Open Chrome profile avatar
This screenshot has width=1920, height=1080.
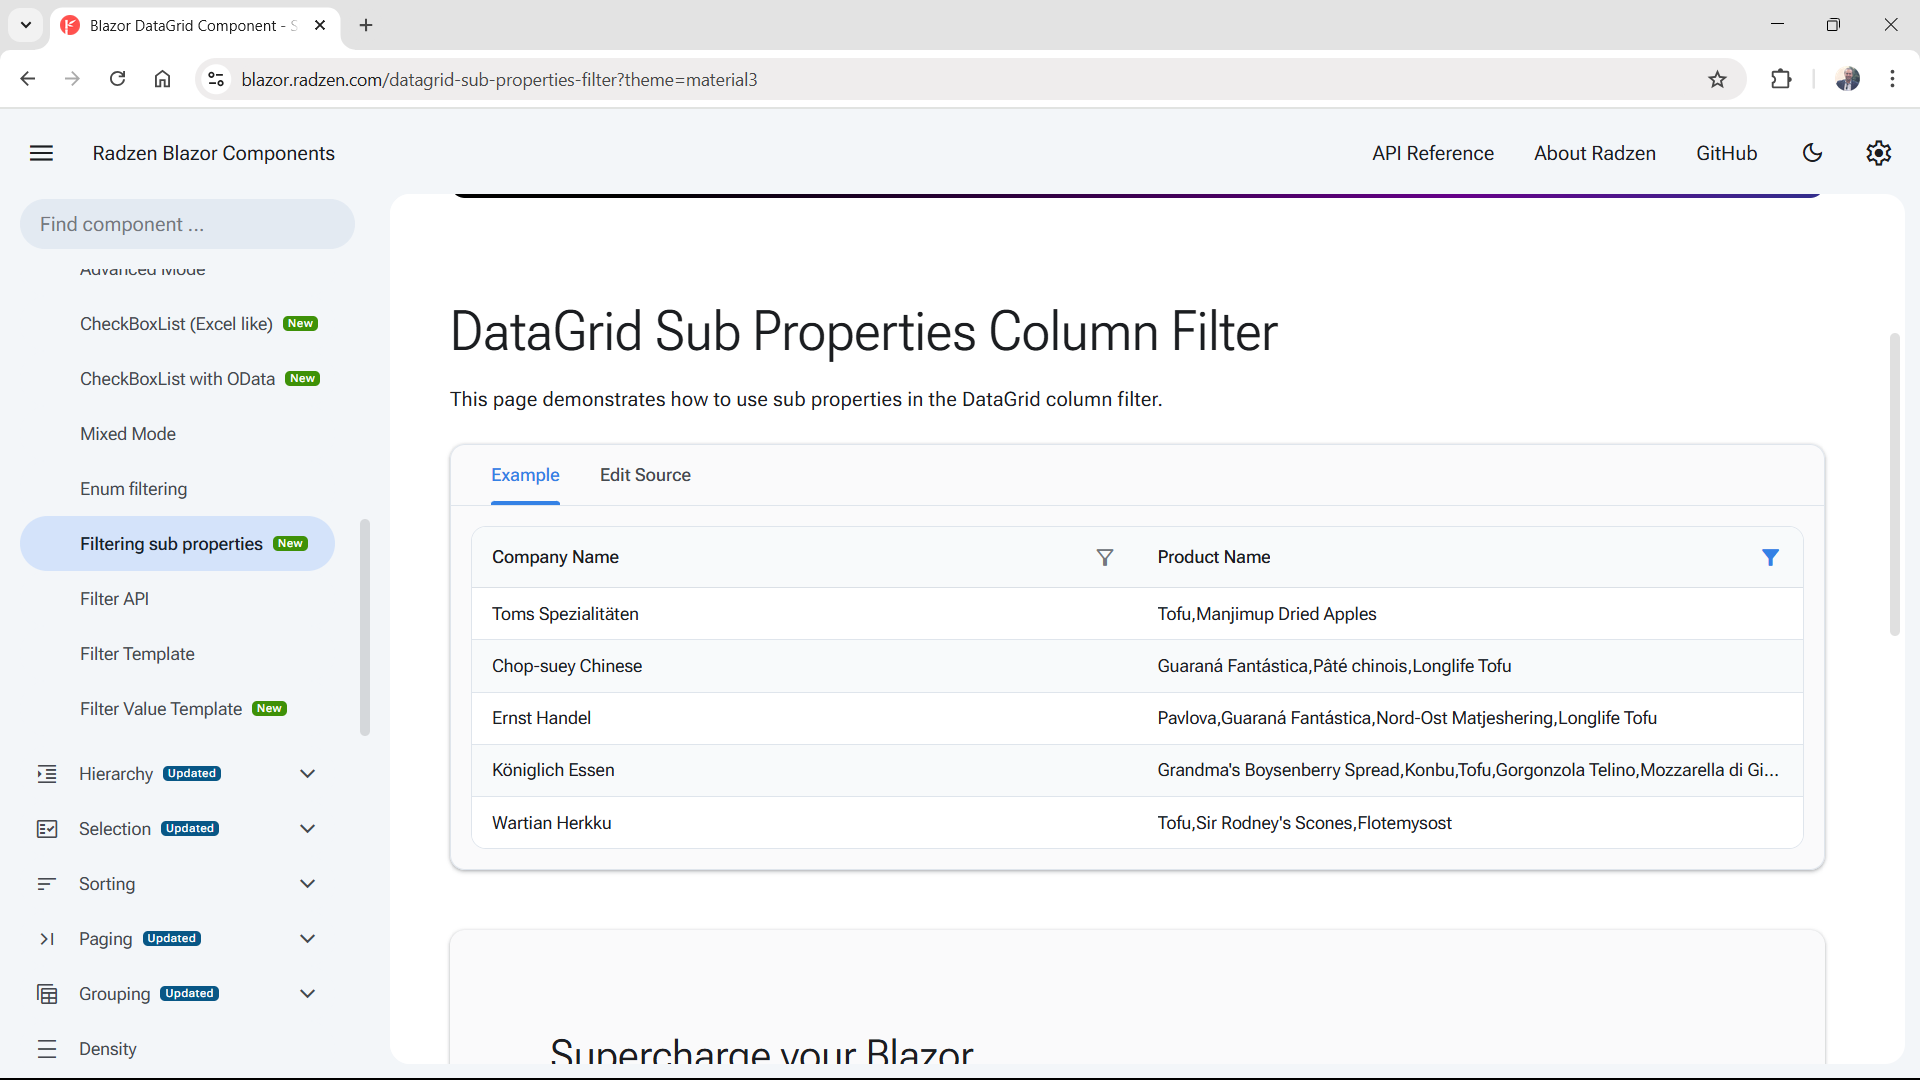click(x=1848, y=79)
